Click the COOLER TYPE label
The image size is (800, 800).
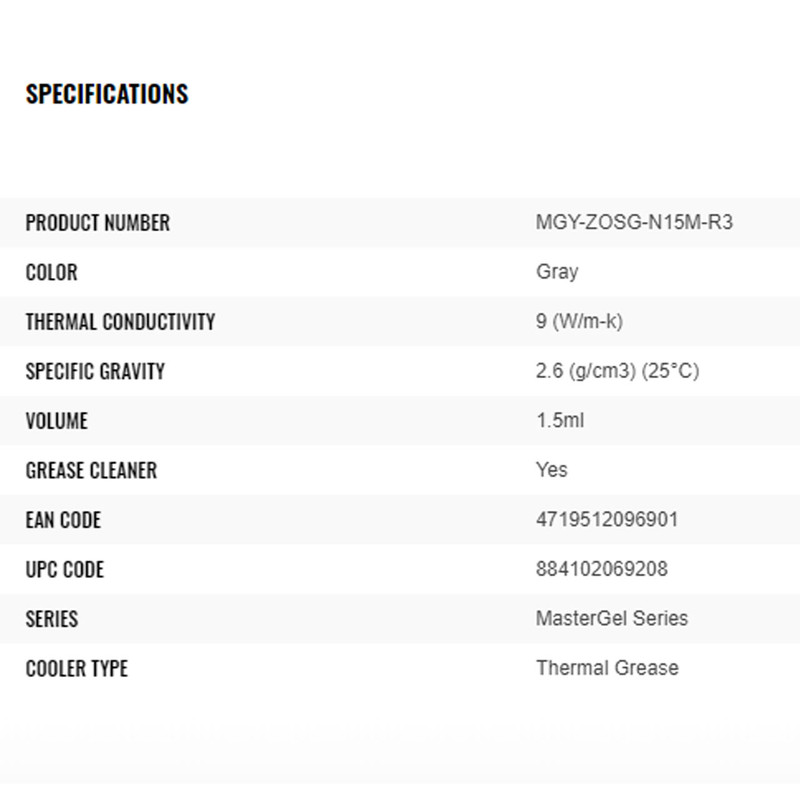[77, 668]
